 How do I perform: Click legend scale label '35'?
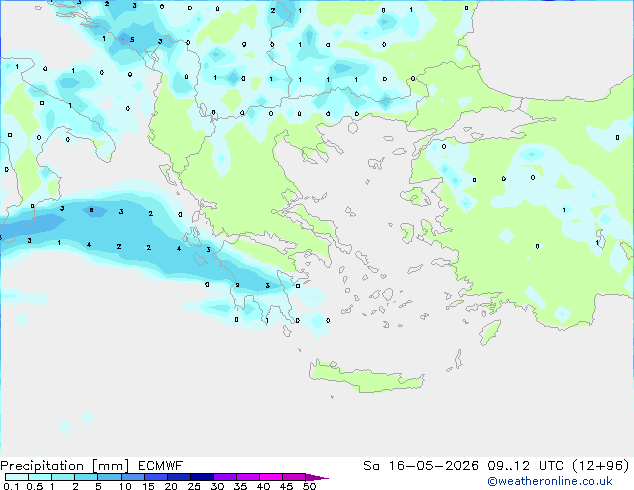coord(240,486)
